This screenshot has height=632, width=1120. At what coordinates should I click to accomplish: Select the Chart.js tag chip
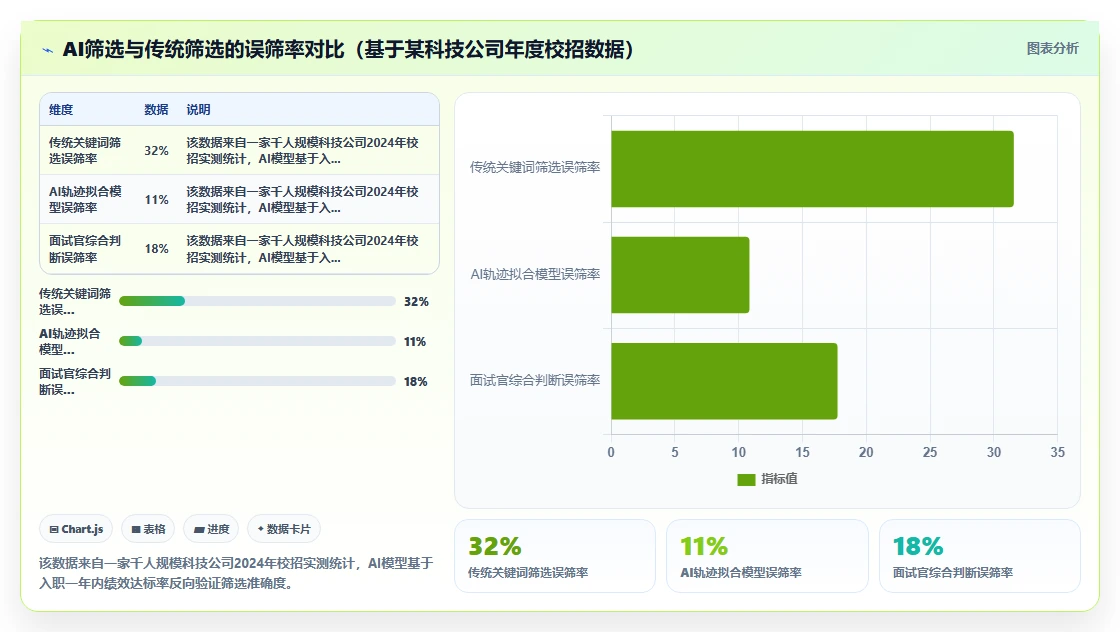click(76, 529)
